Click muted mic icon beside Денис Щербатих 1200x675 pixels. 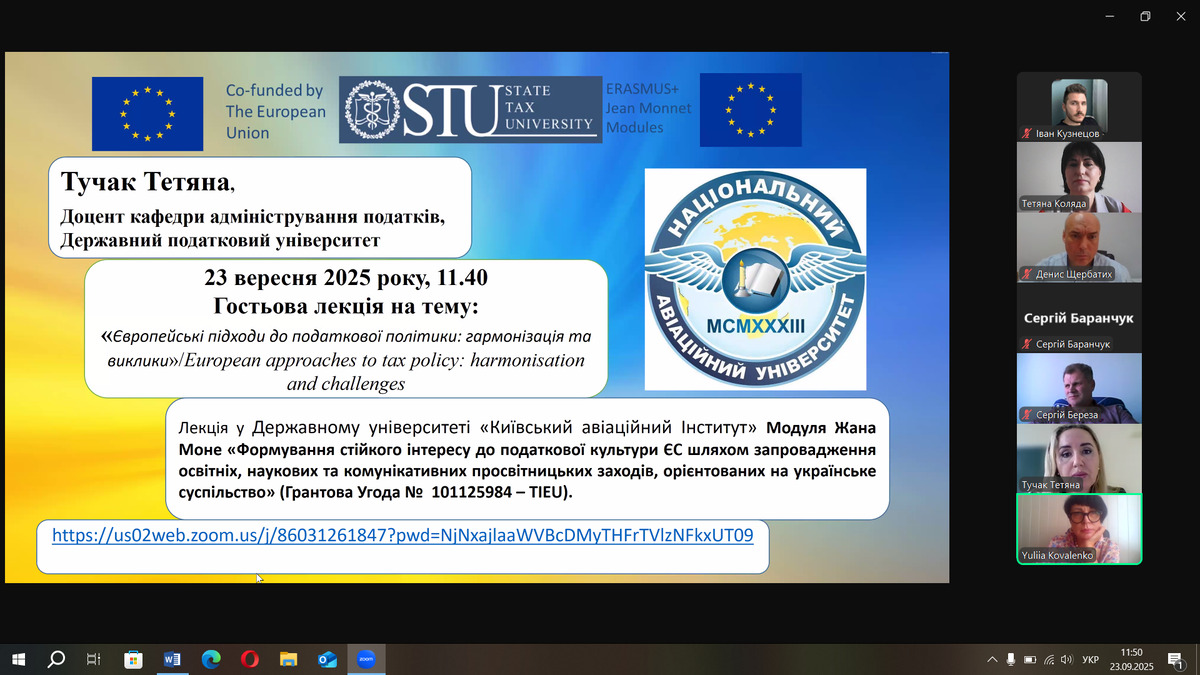tap(1026, 274)
